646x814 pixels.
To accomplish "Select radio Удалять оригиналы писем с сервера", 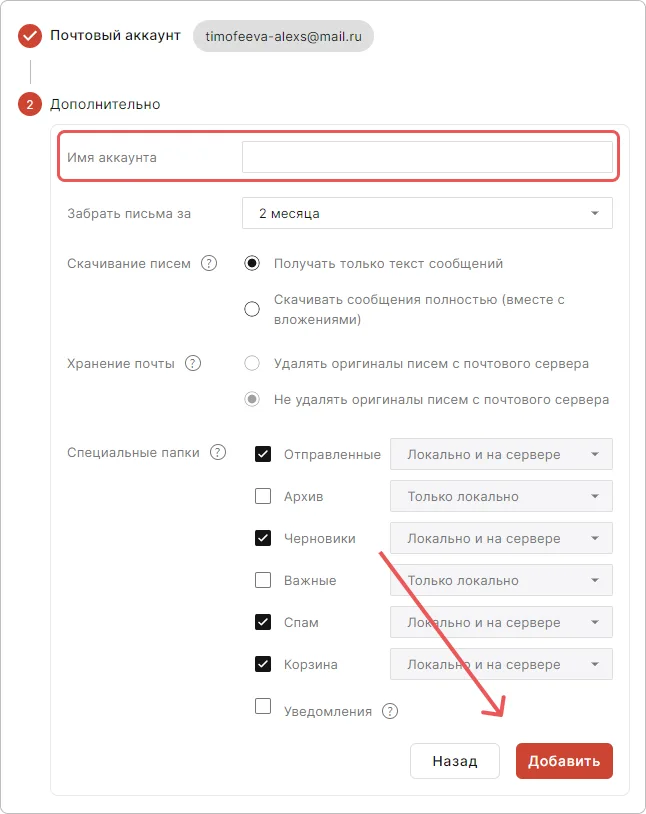I will [x=252, y=363].
